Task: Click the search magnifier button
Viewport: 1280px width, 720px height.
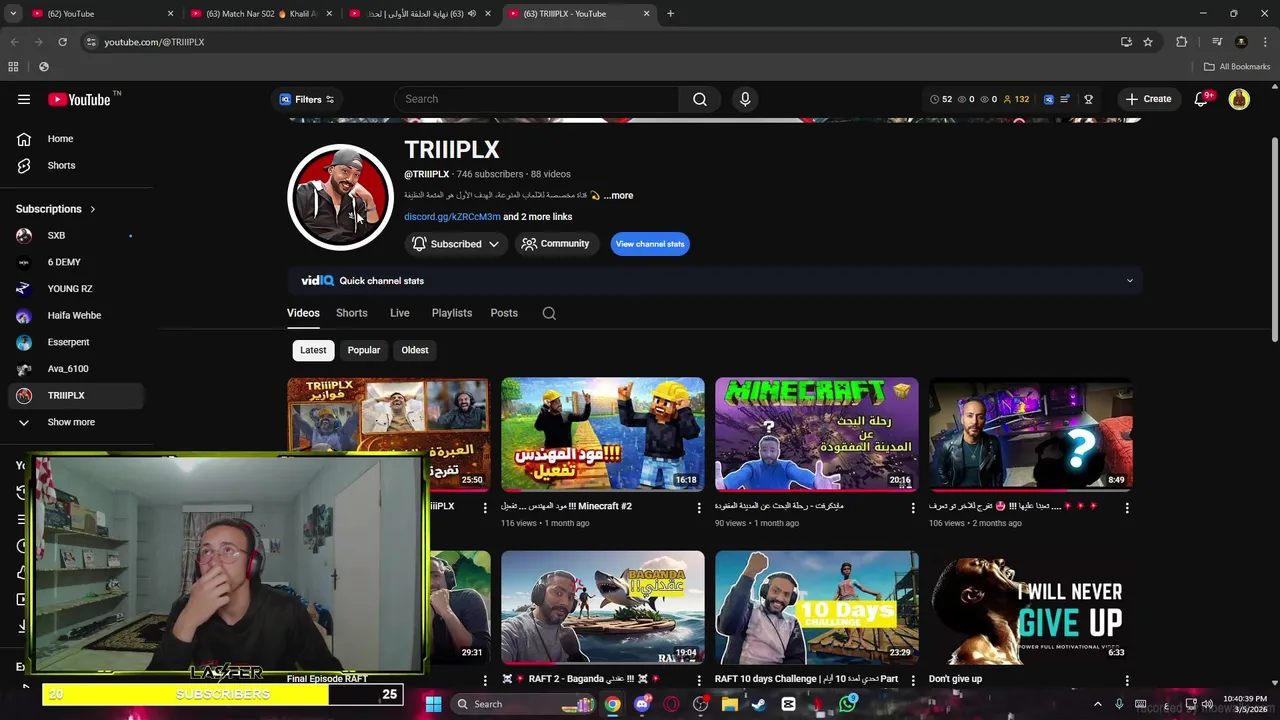Action: pyautogui.click(x=700, y=99)
